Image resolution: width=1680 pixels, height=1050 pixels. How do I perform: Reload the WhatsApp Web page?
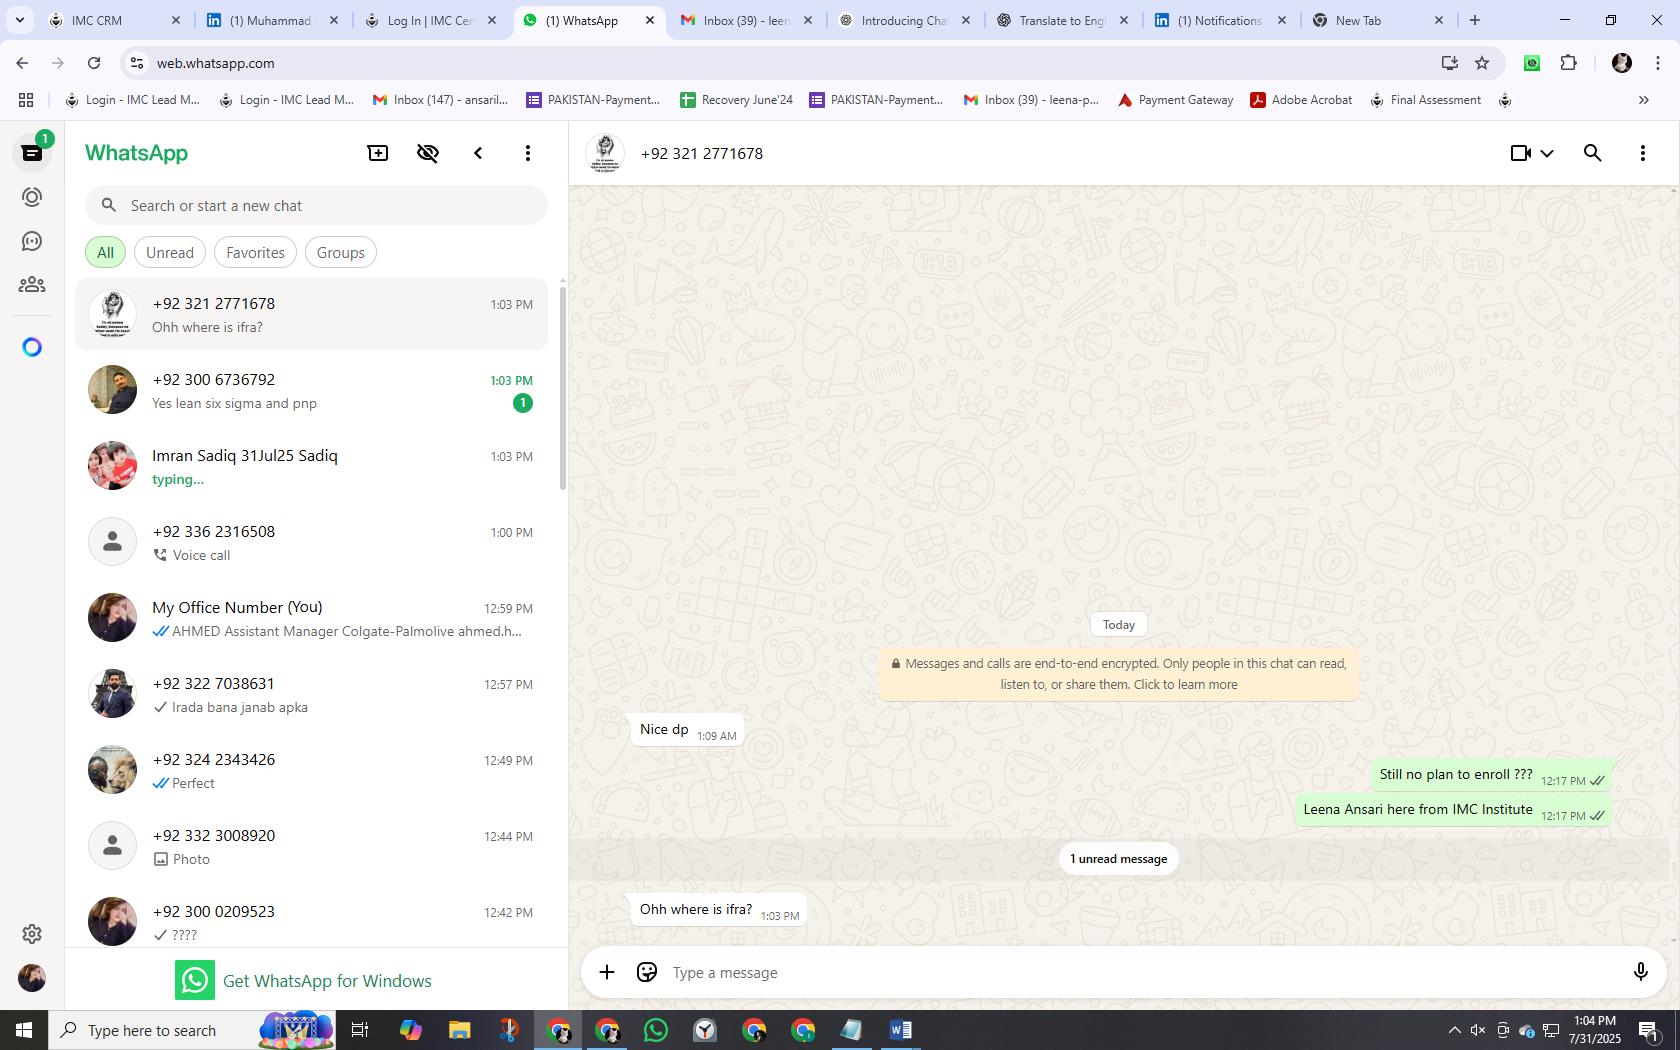94,63
